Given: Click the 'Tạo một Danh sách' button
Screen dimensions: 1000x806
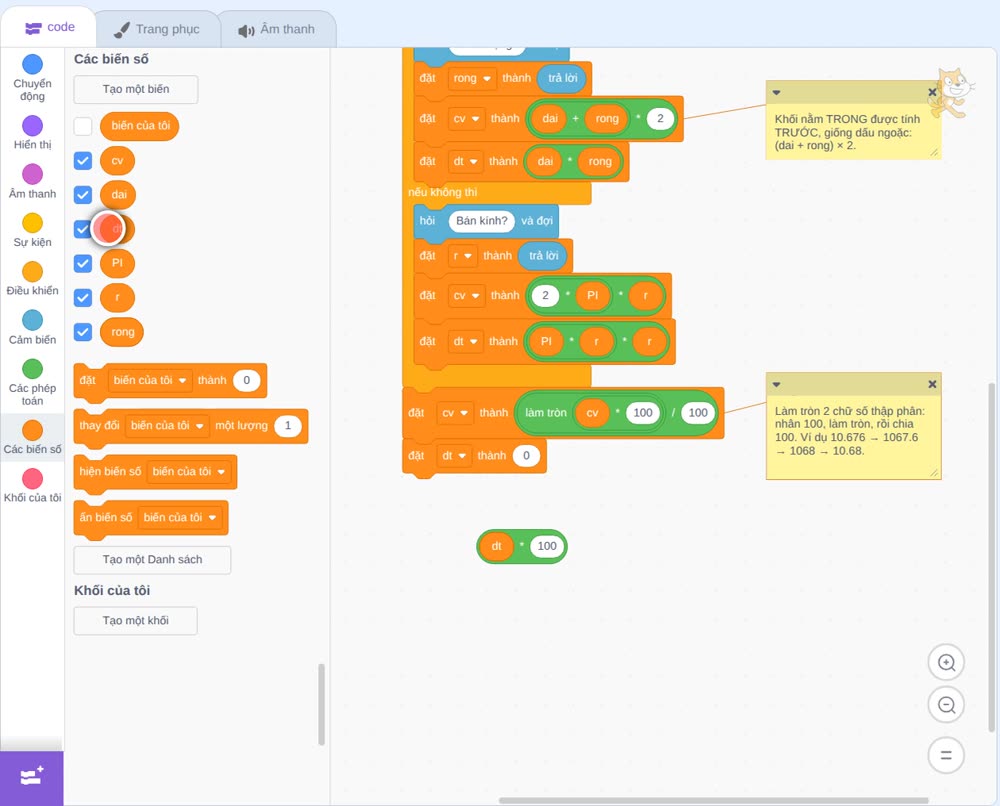Looking at the screenshot, I should 152,560.
